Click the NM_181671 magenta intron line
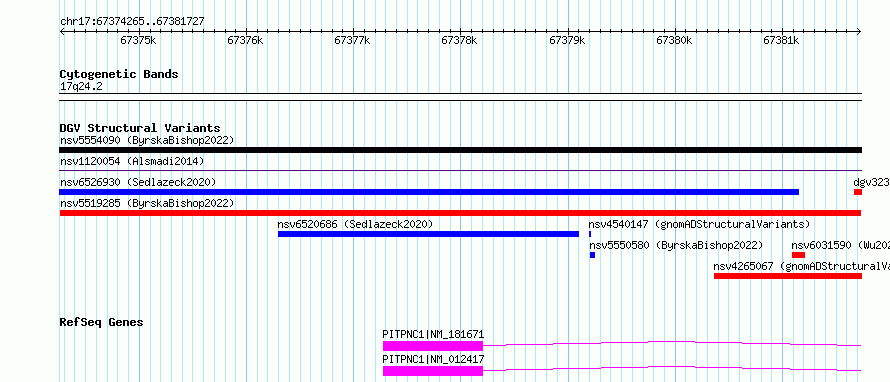Image resolution: width=890 pixels, height=382 pixels. point(672,343)
